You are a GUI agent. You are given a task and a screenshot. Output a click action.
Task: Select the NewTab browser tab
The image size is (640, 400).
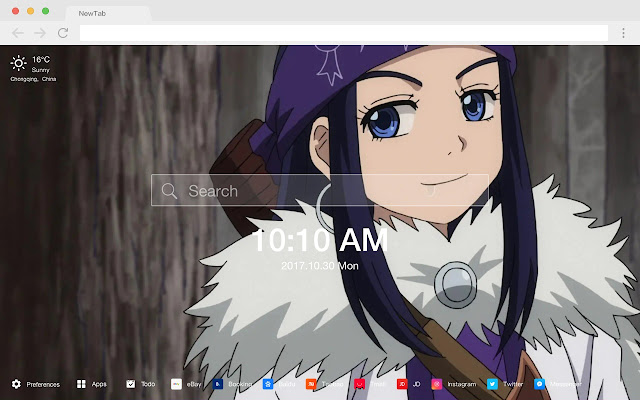point(108,13)
